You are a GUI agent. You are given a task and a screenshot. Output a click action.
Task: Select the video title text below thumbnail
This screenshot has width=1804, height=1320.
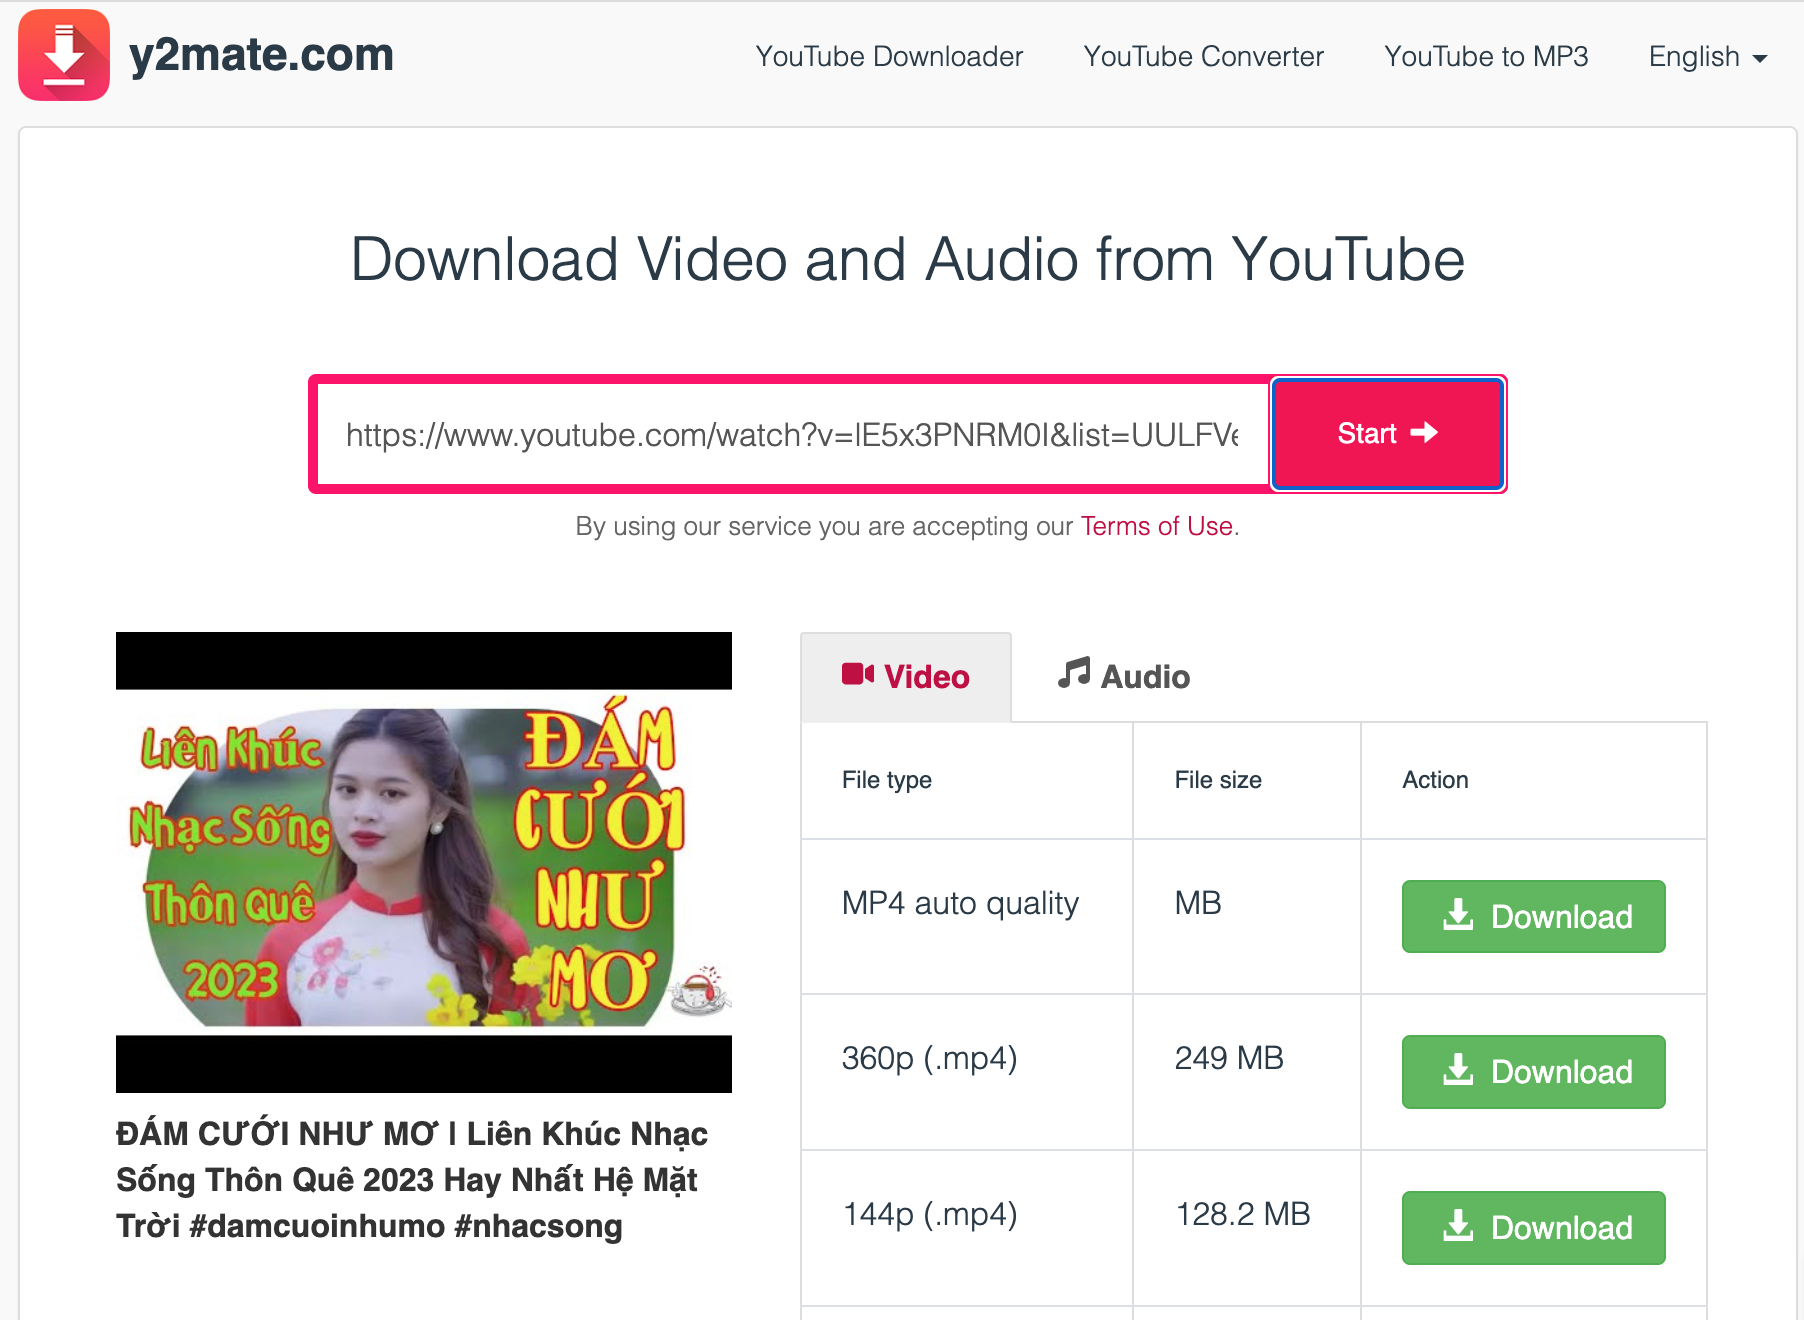pyautogui.click(x=412, y=1180)
